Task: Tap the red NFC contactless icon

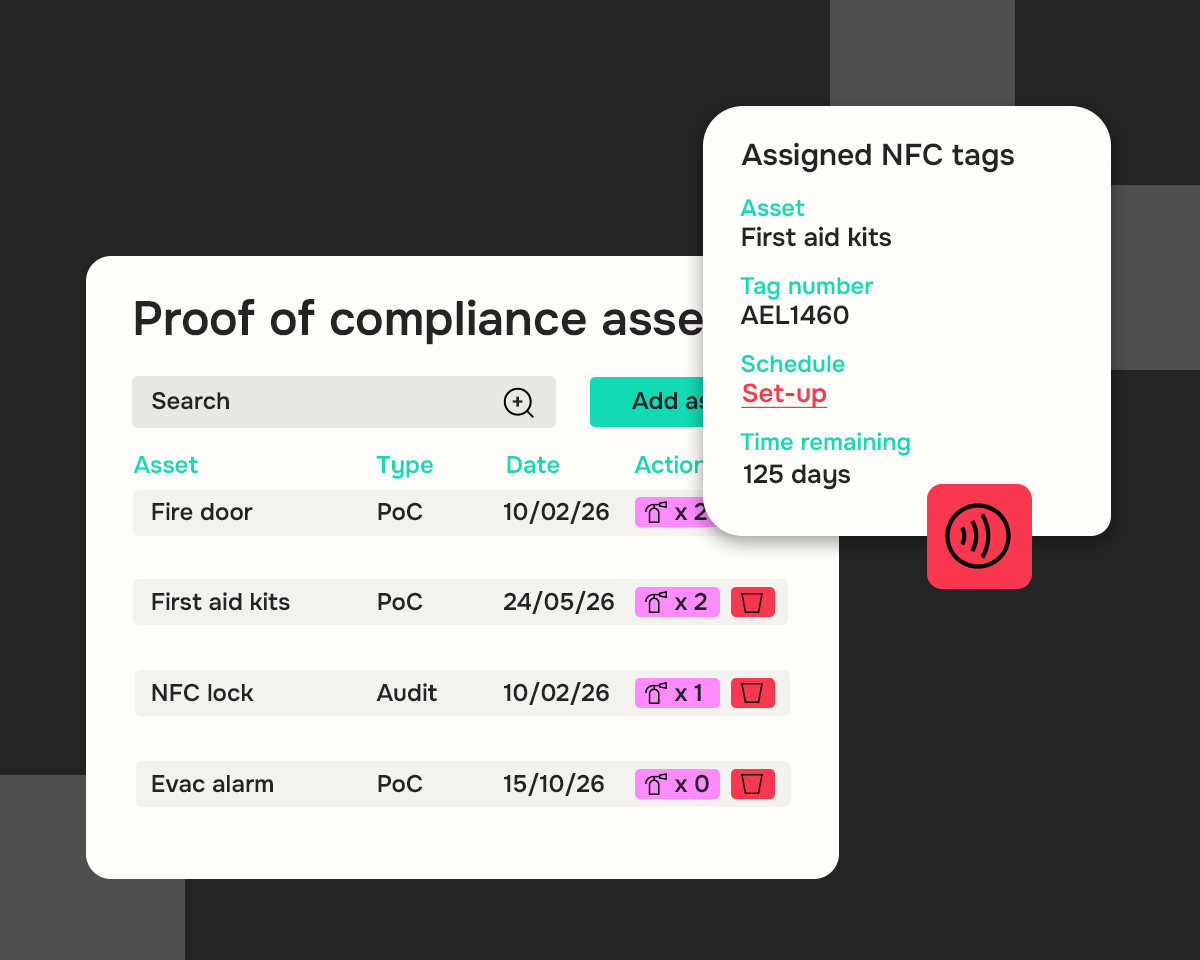Action: point(979,536)
